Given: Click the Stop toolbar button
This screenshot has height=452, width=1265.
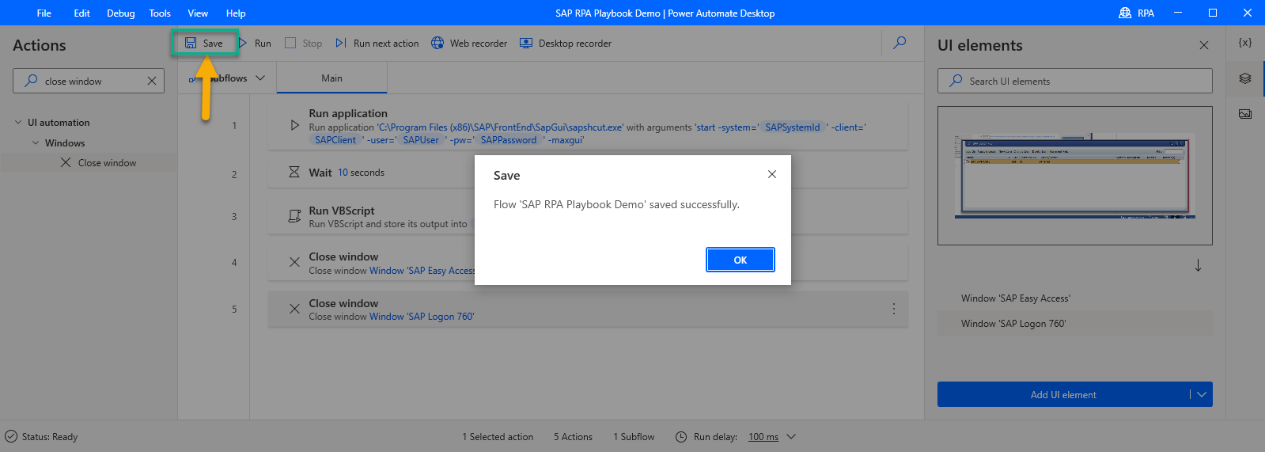Looking at the screenshot, I should 304,43.
